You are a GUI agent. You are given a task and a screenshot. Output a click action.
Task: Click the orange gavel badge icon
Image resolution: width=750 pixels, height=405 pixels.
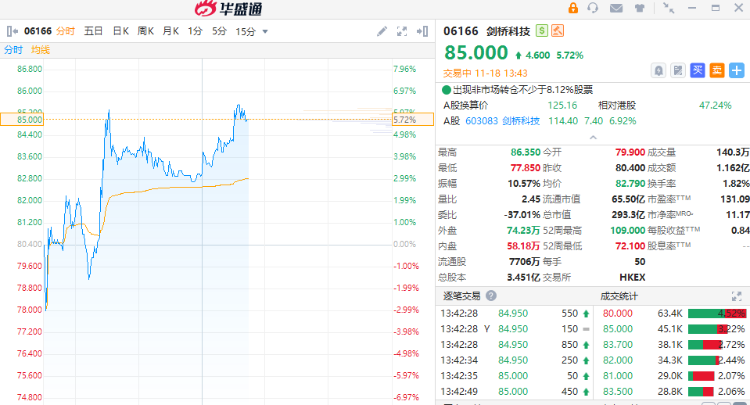click(x=557, y=31)
